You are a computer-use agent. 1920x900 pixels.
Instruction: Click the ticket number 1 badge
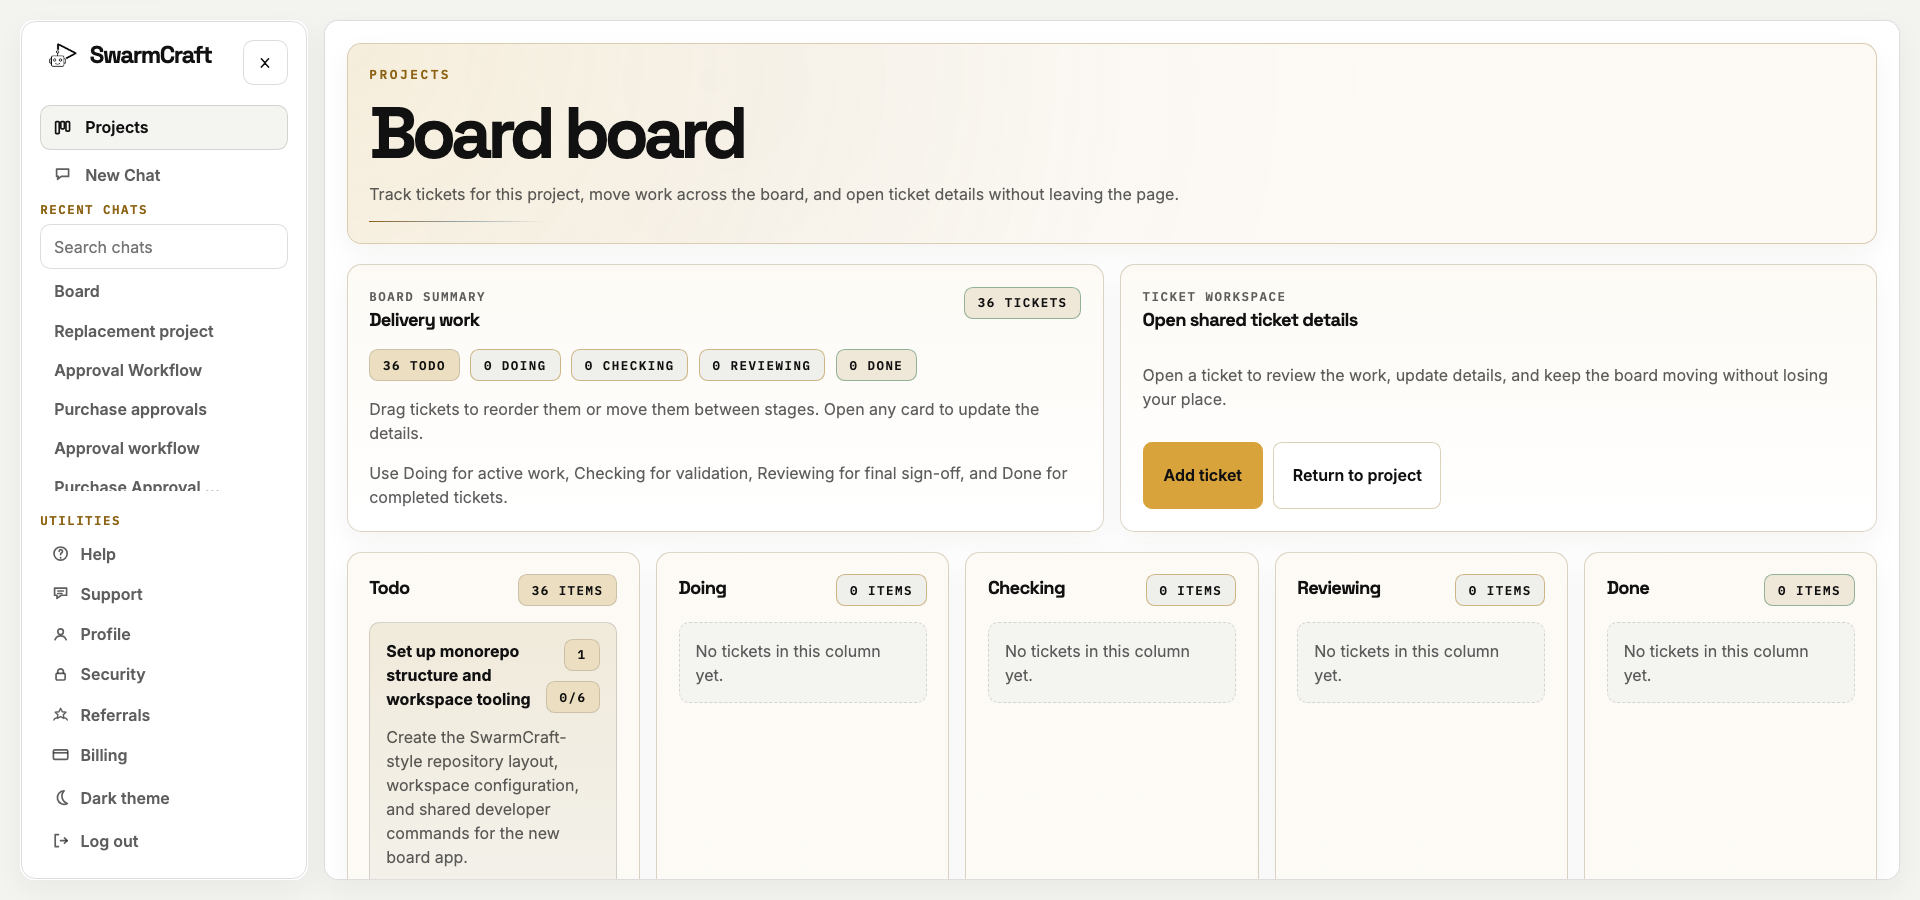[x=581, y=655]
